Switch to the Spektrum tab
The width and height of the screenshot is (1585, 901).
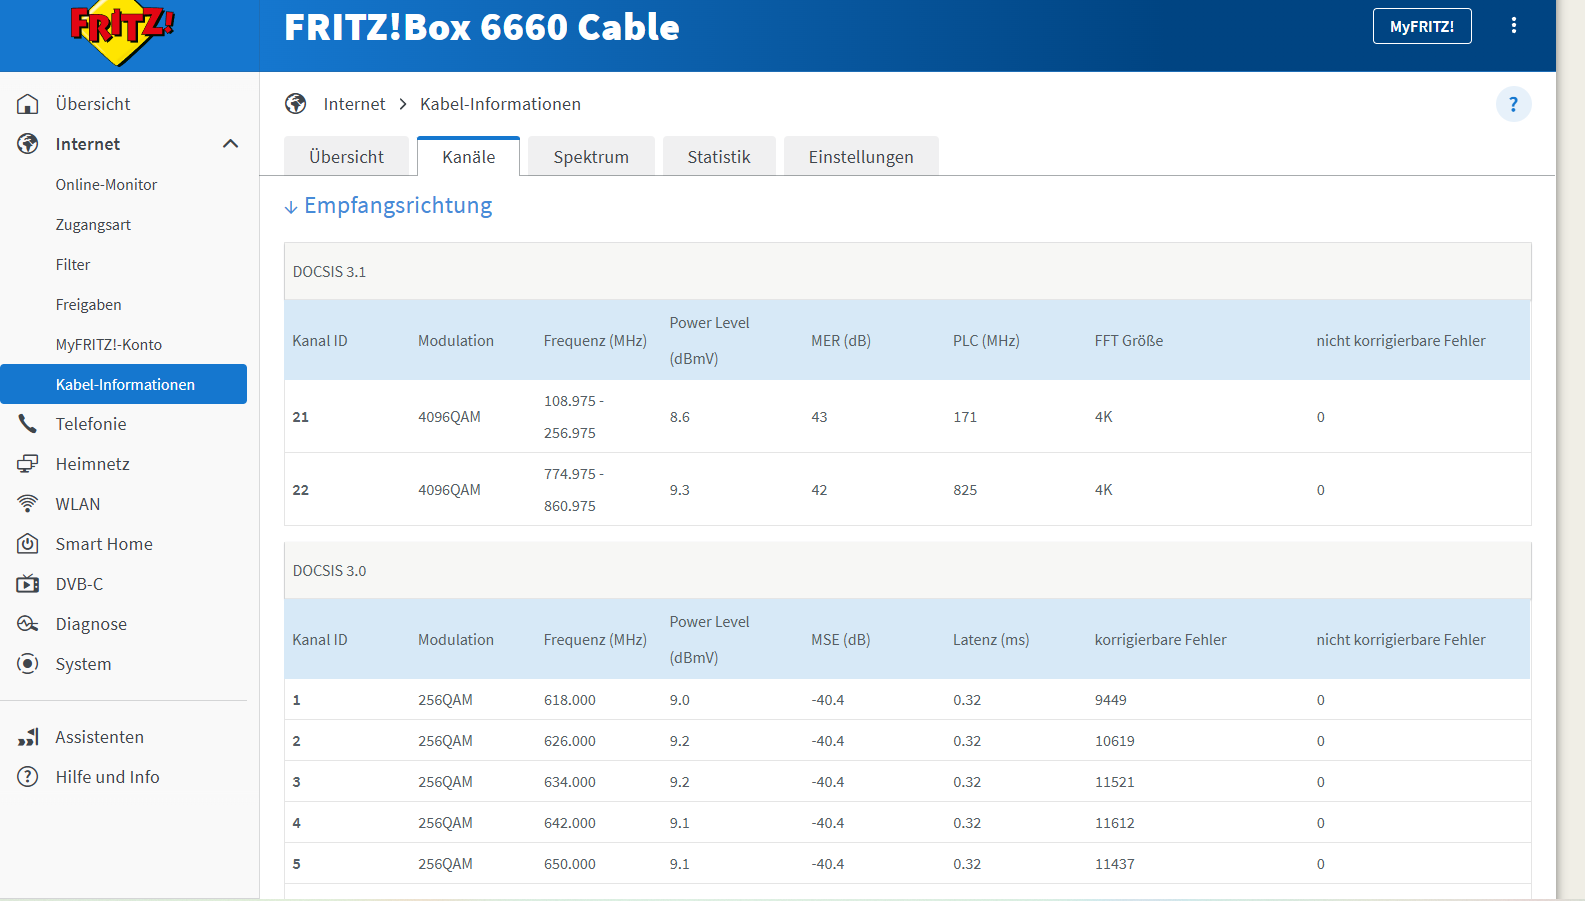click(x=591, y=157)
